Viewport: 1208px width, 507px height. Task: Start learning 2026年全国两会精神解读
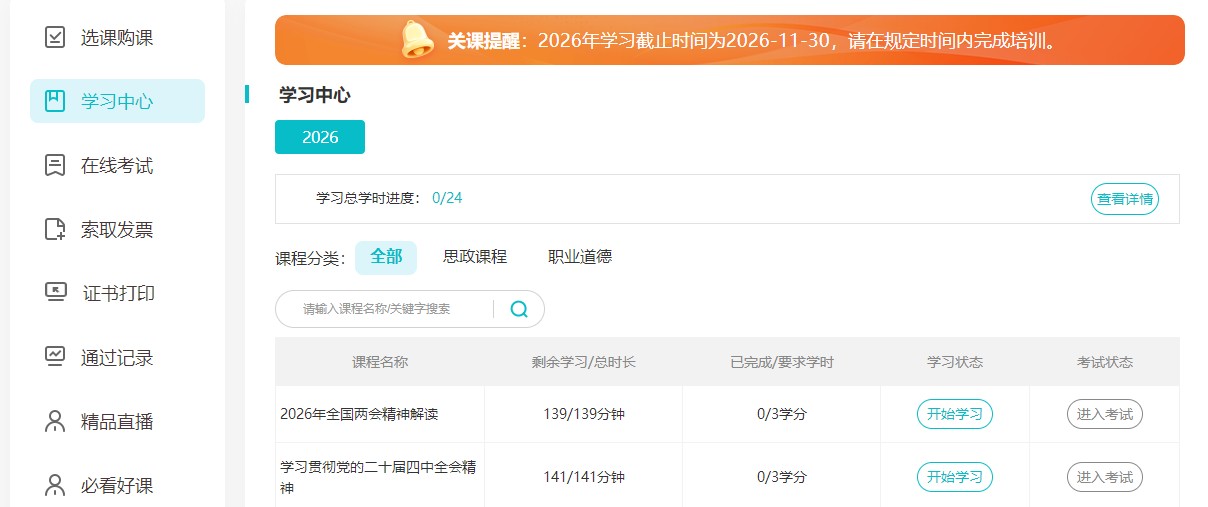coord(955,414)
